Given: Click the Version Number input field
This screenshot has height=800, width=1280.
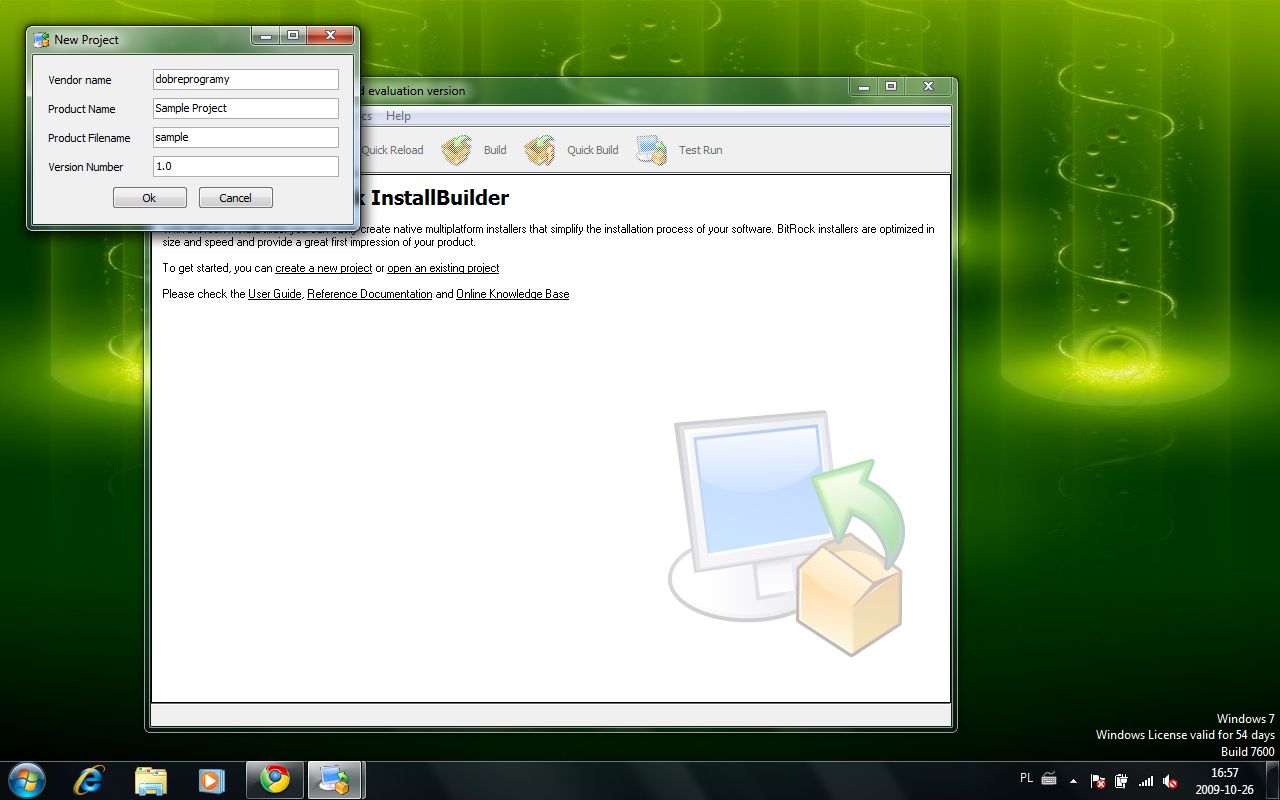Looking at the screenshot, I should tap(245, 166).
